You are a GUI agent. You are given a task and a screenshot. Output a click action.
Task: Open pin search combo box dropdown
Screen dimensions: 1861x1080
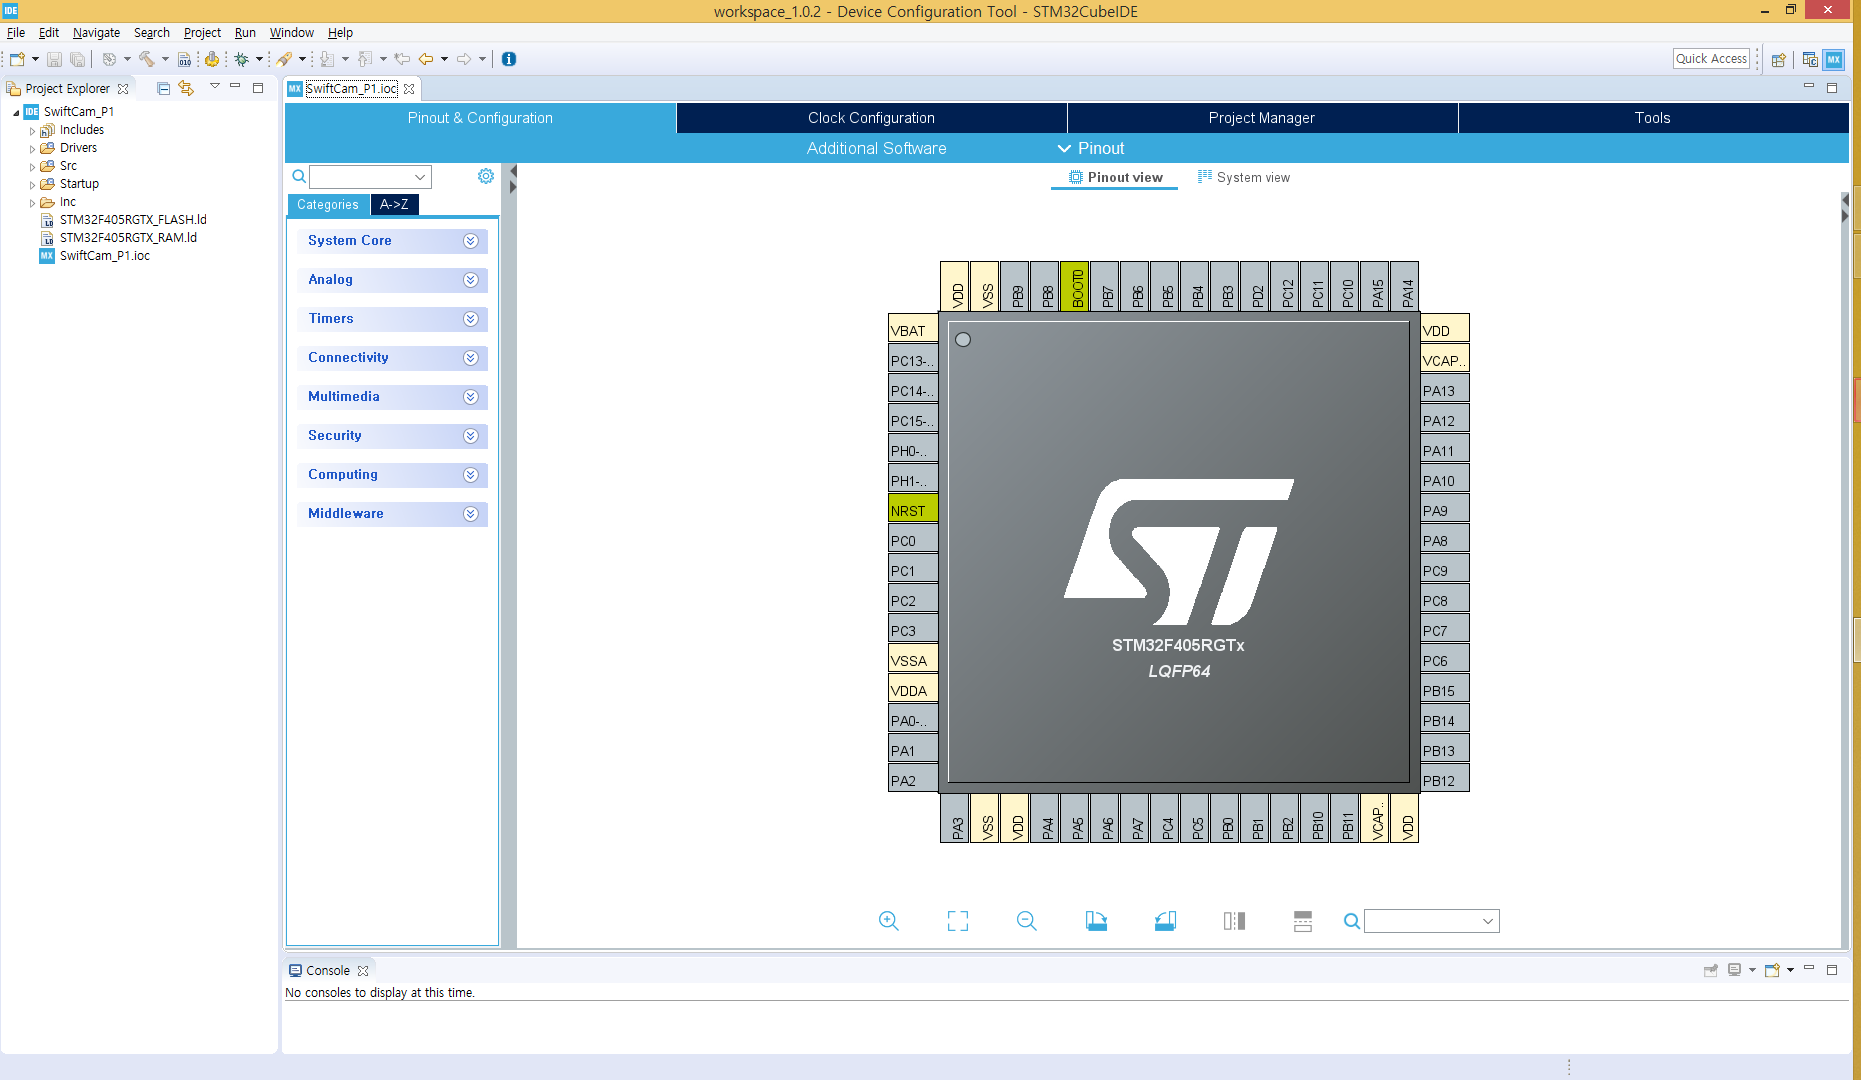click(1488, 921)
